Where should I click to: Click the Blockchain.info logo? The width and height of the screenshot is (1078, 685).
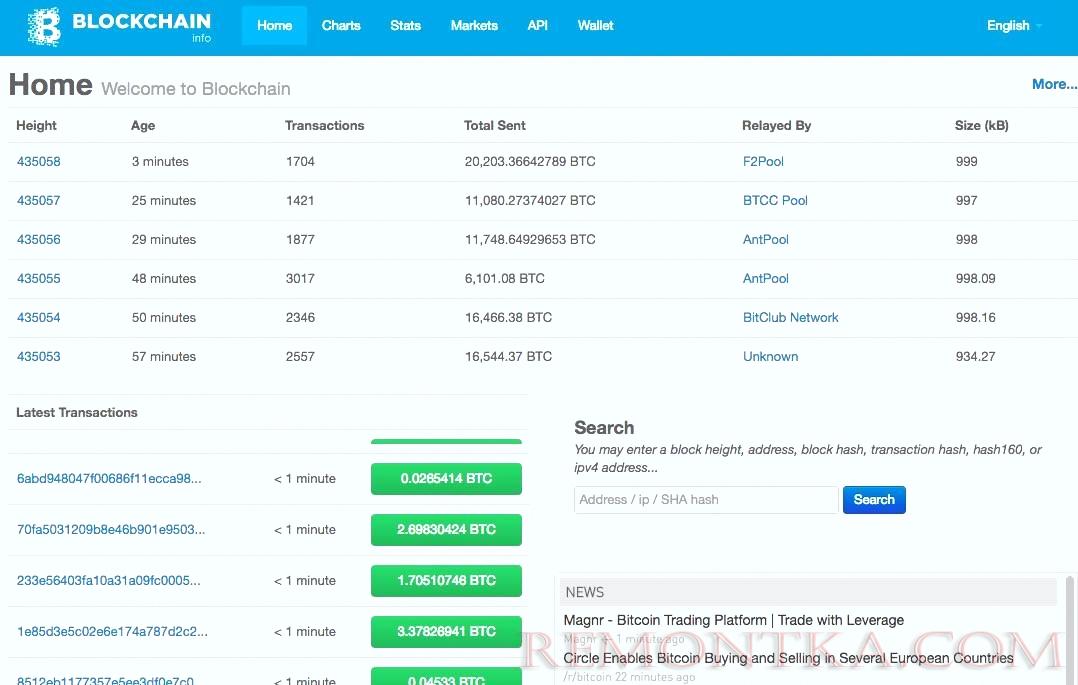[120, 26]
